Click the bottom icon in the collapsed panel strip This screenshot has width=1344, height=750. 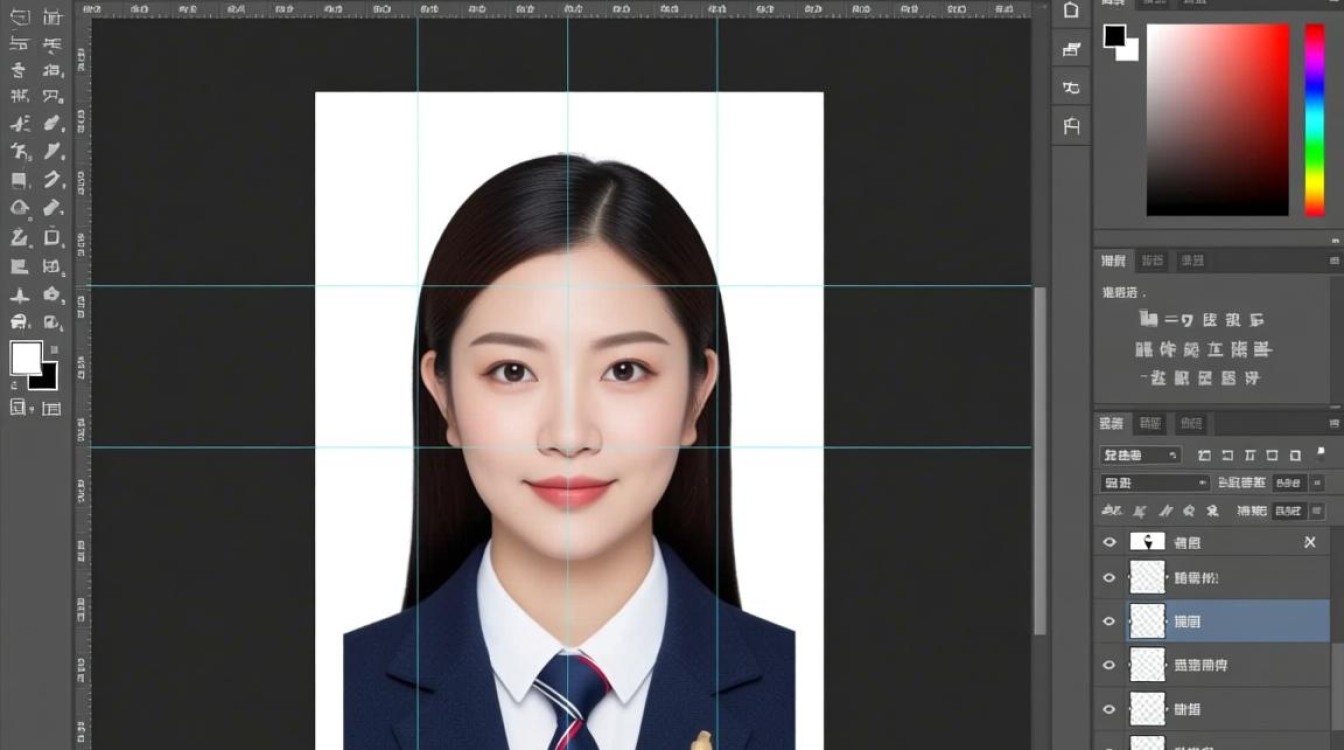point(1071,126)
